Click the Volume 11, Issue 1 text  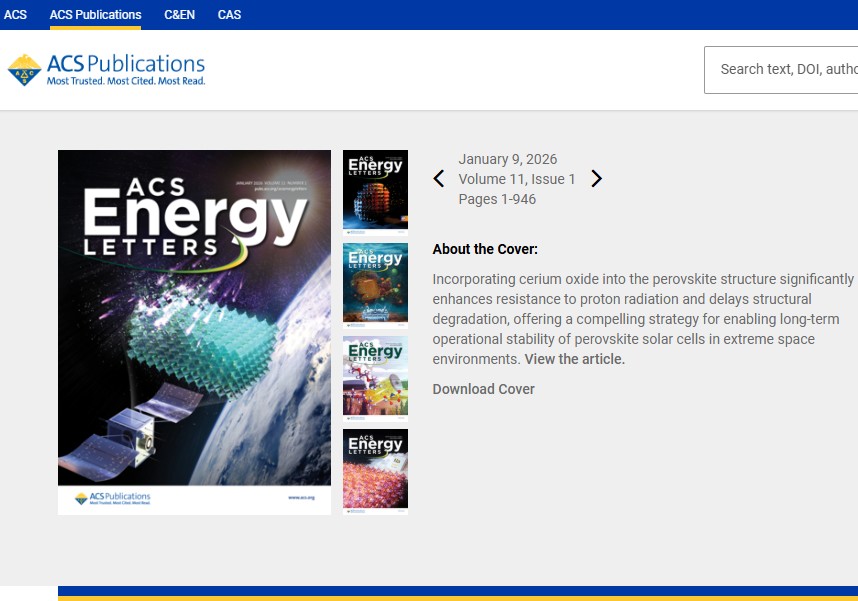[517, 179]
